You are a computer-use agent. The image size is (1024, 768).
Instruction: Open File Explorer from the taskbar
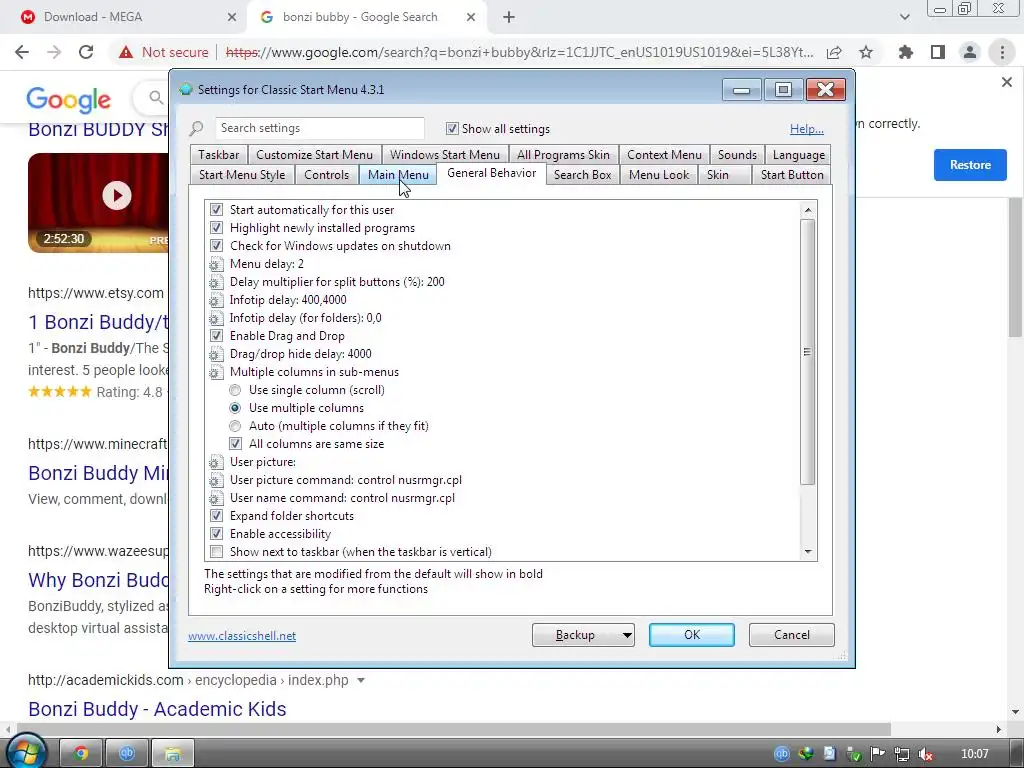(x=172, y=754)
